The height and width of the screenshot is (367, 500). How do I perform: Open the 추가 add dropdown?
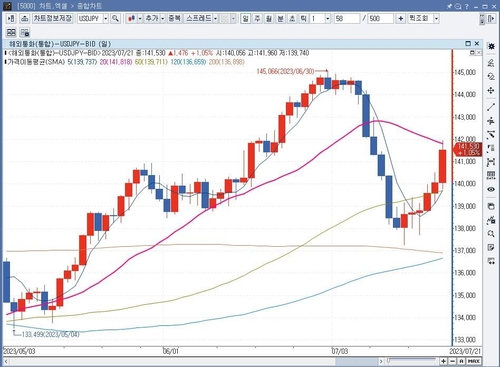click(163, 18)
